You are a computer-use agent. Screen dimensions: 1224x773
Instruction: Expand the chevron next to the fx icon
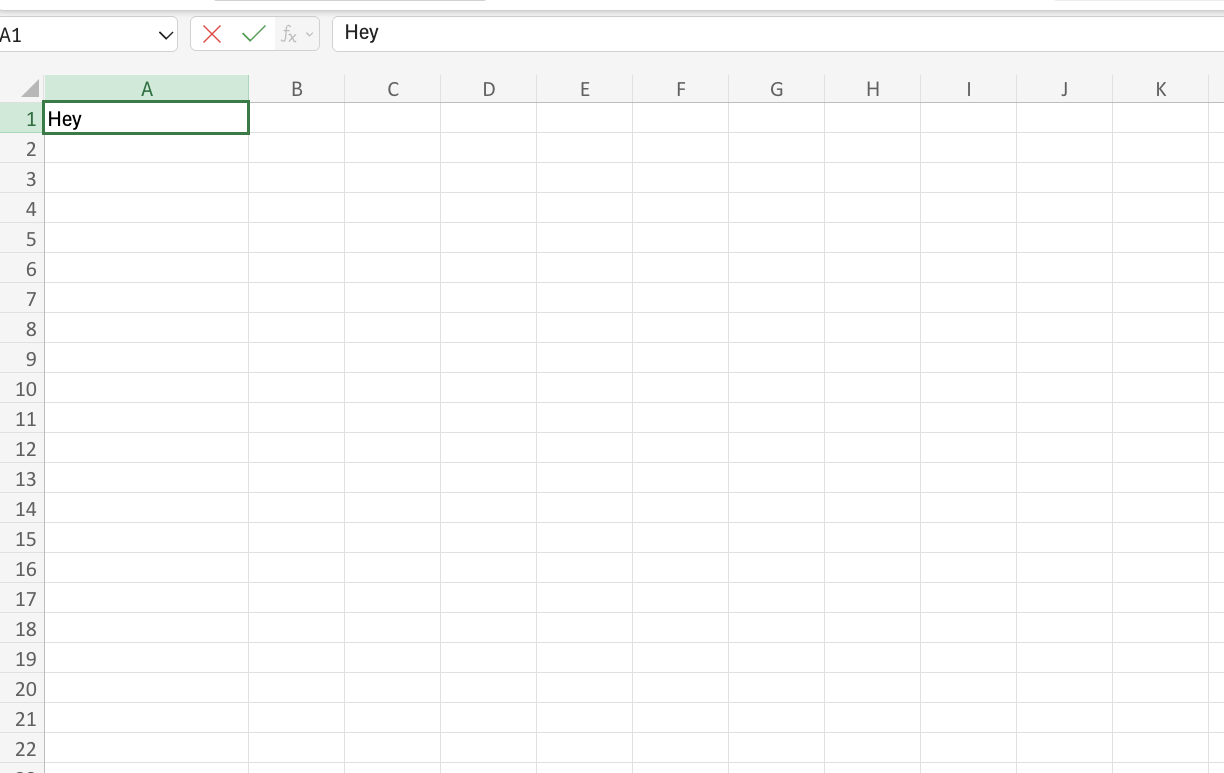[307, 35]
